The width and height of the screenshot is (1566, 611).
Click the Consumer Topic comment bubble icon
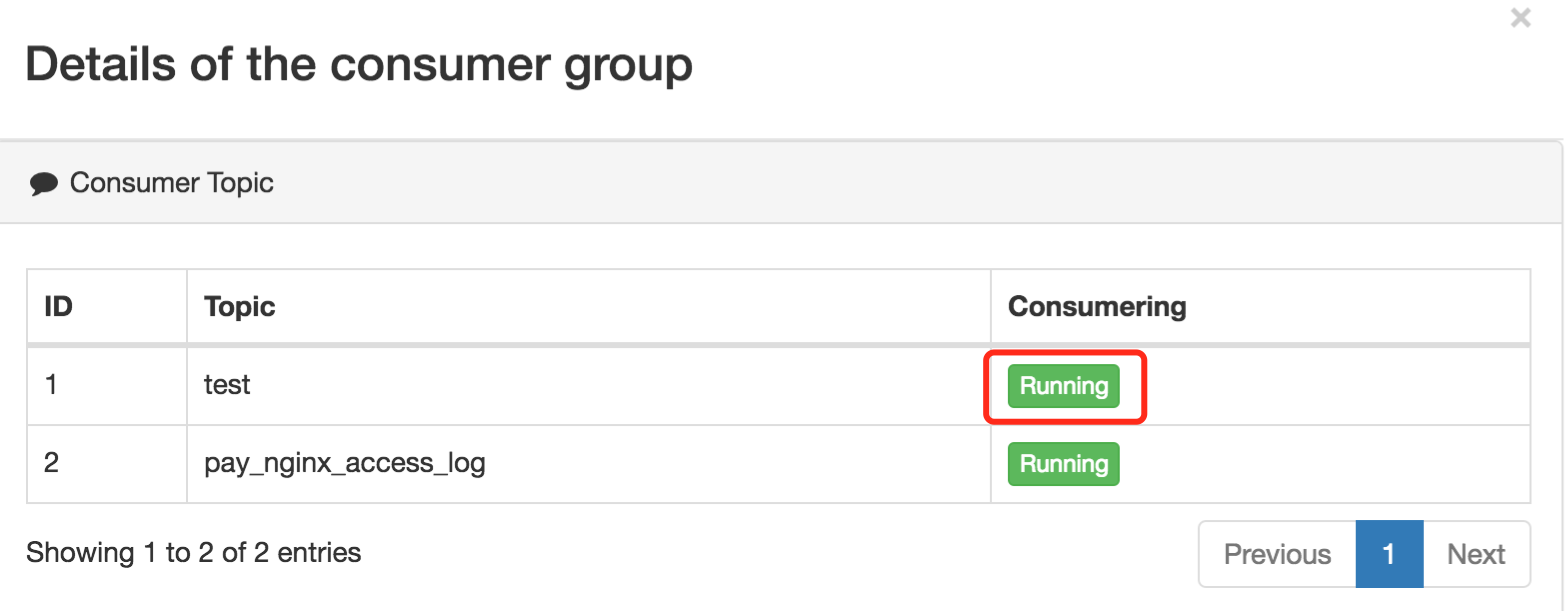44,184
